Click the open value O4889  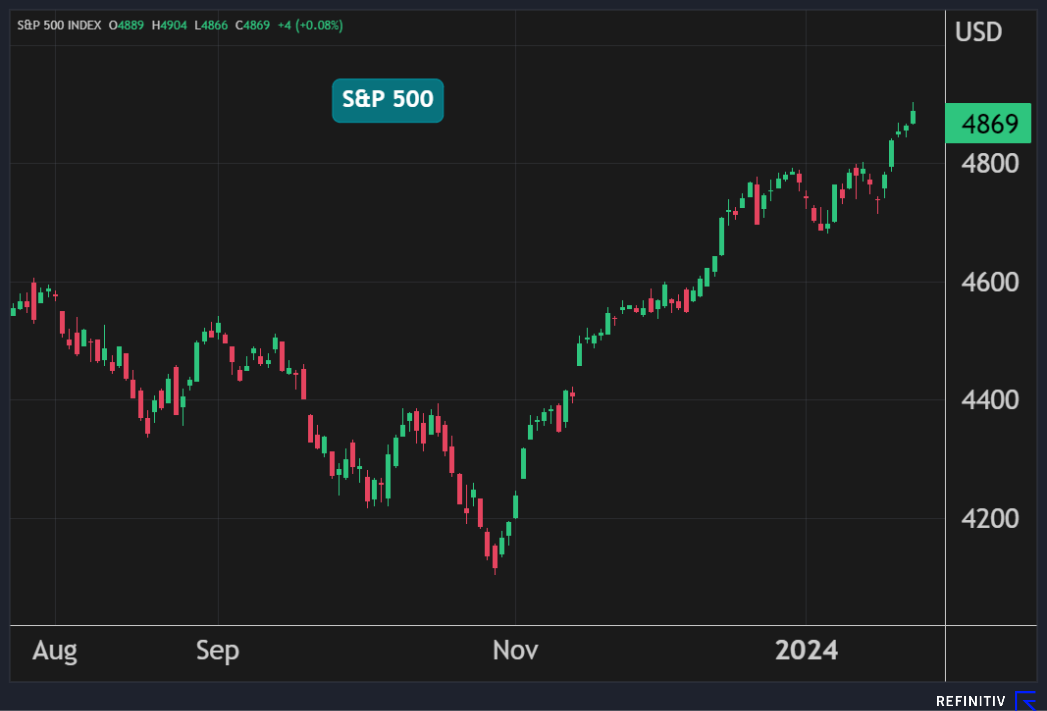click(129, 25)
